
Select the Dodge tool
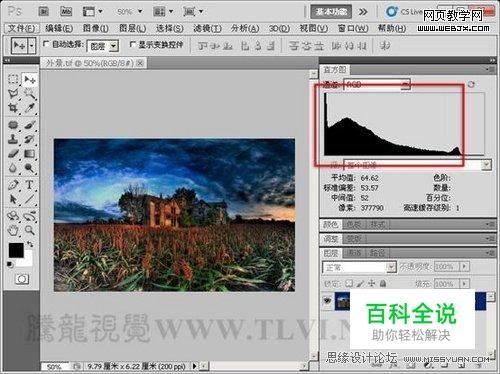point(30,168)
